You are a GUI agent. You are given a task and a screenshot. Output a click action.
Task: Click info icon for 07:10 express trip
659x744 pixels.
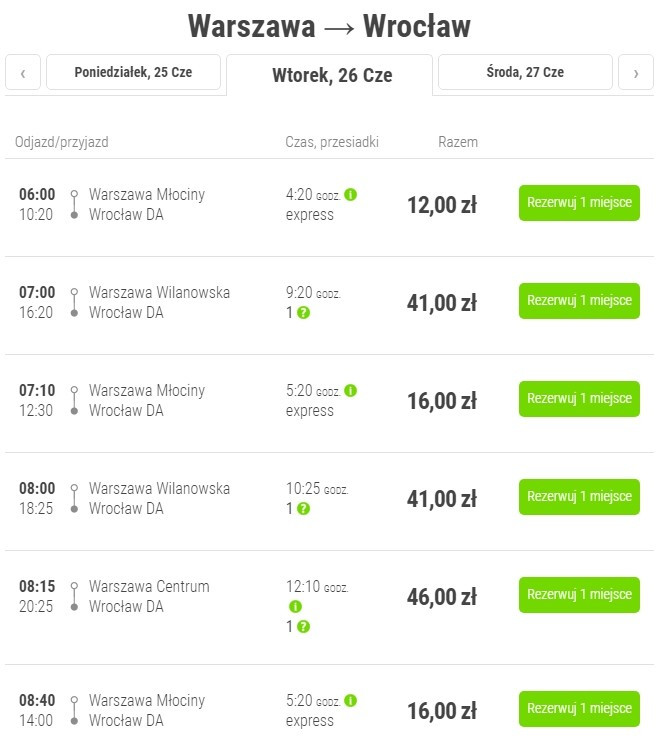351,391
